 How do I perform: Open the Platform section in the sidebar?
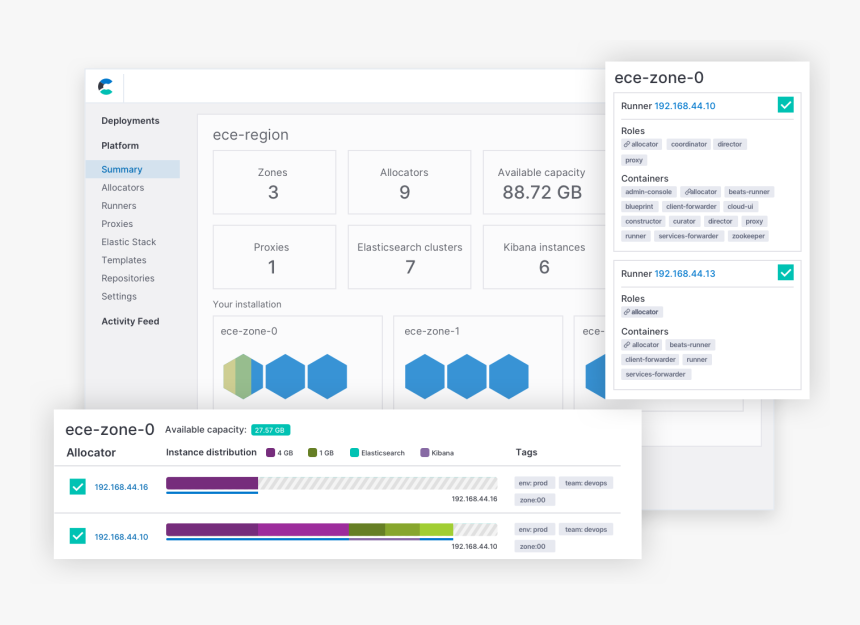(x=120, y=145)
